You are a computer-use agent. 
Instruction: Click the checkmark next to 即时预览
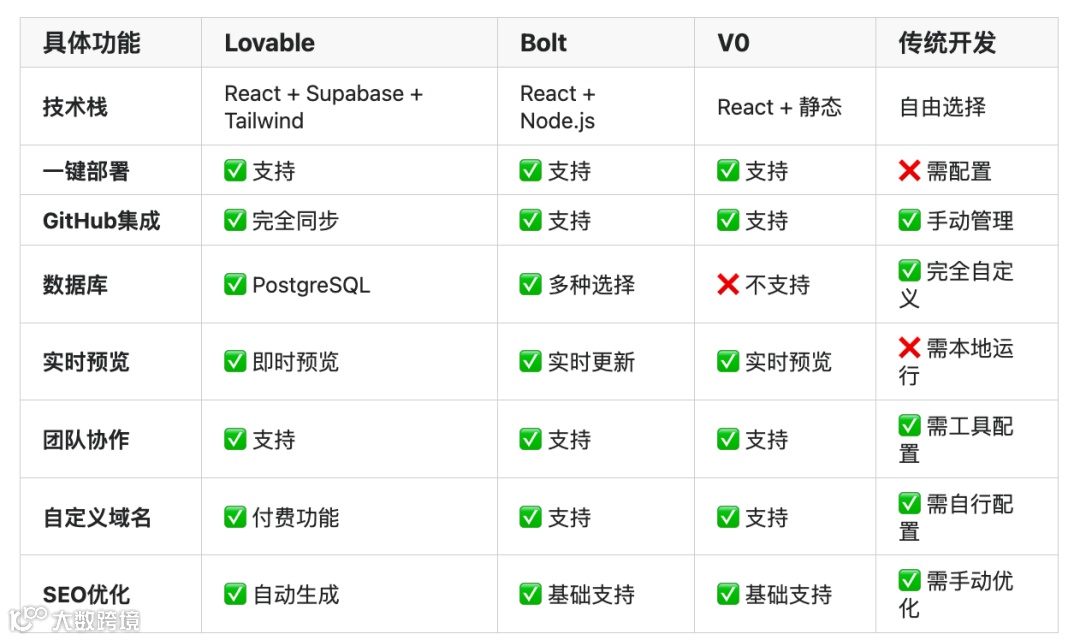[235, 362]
